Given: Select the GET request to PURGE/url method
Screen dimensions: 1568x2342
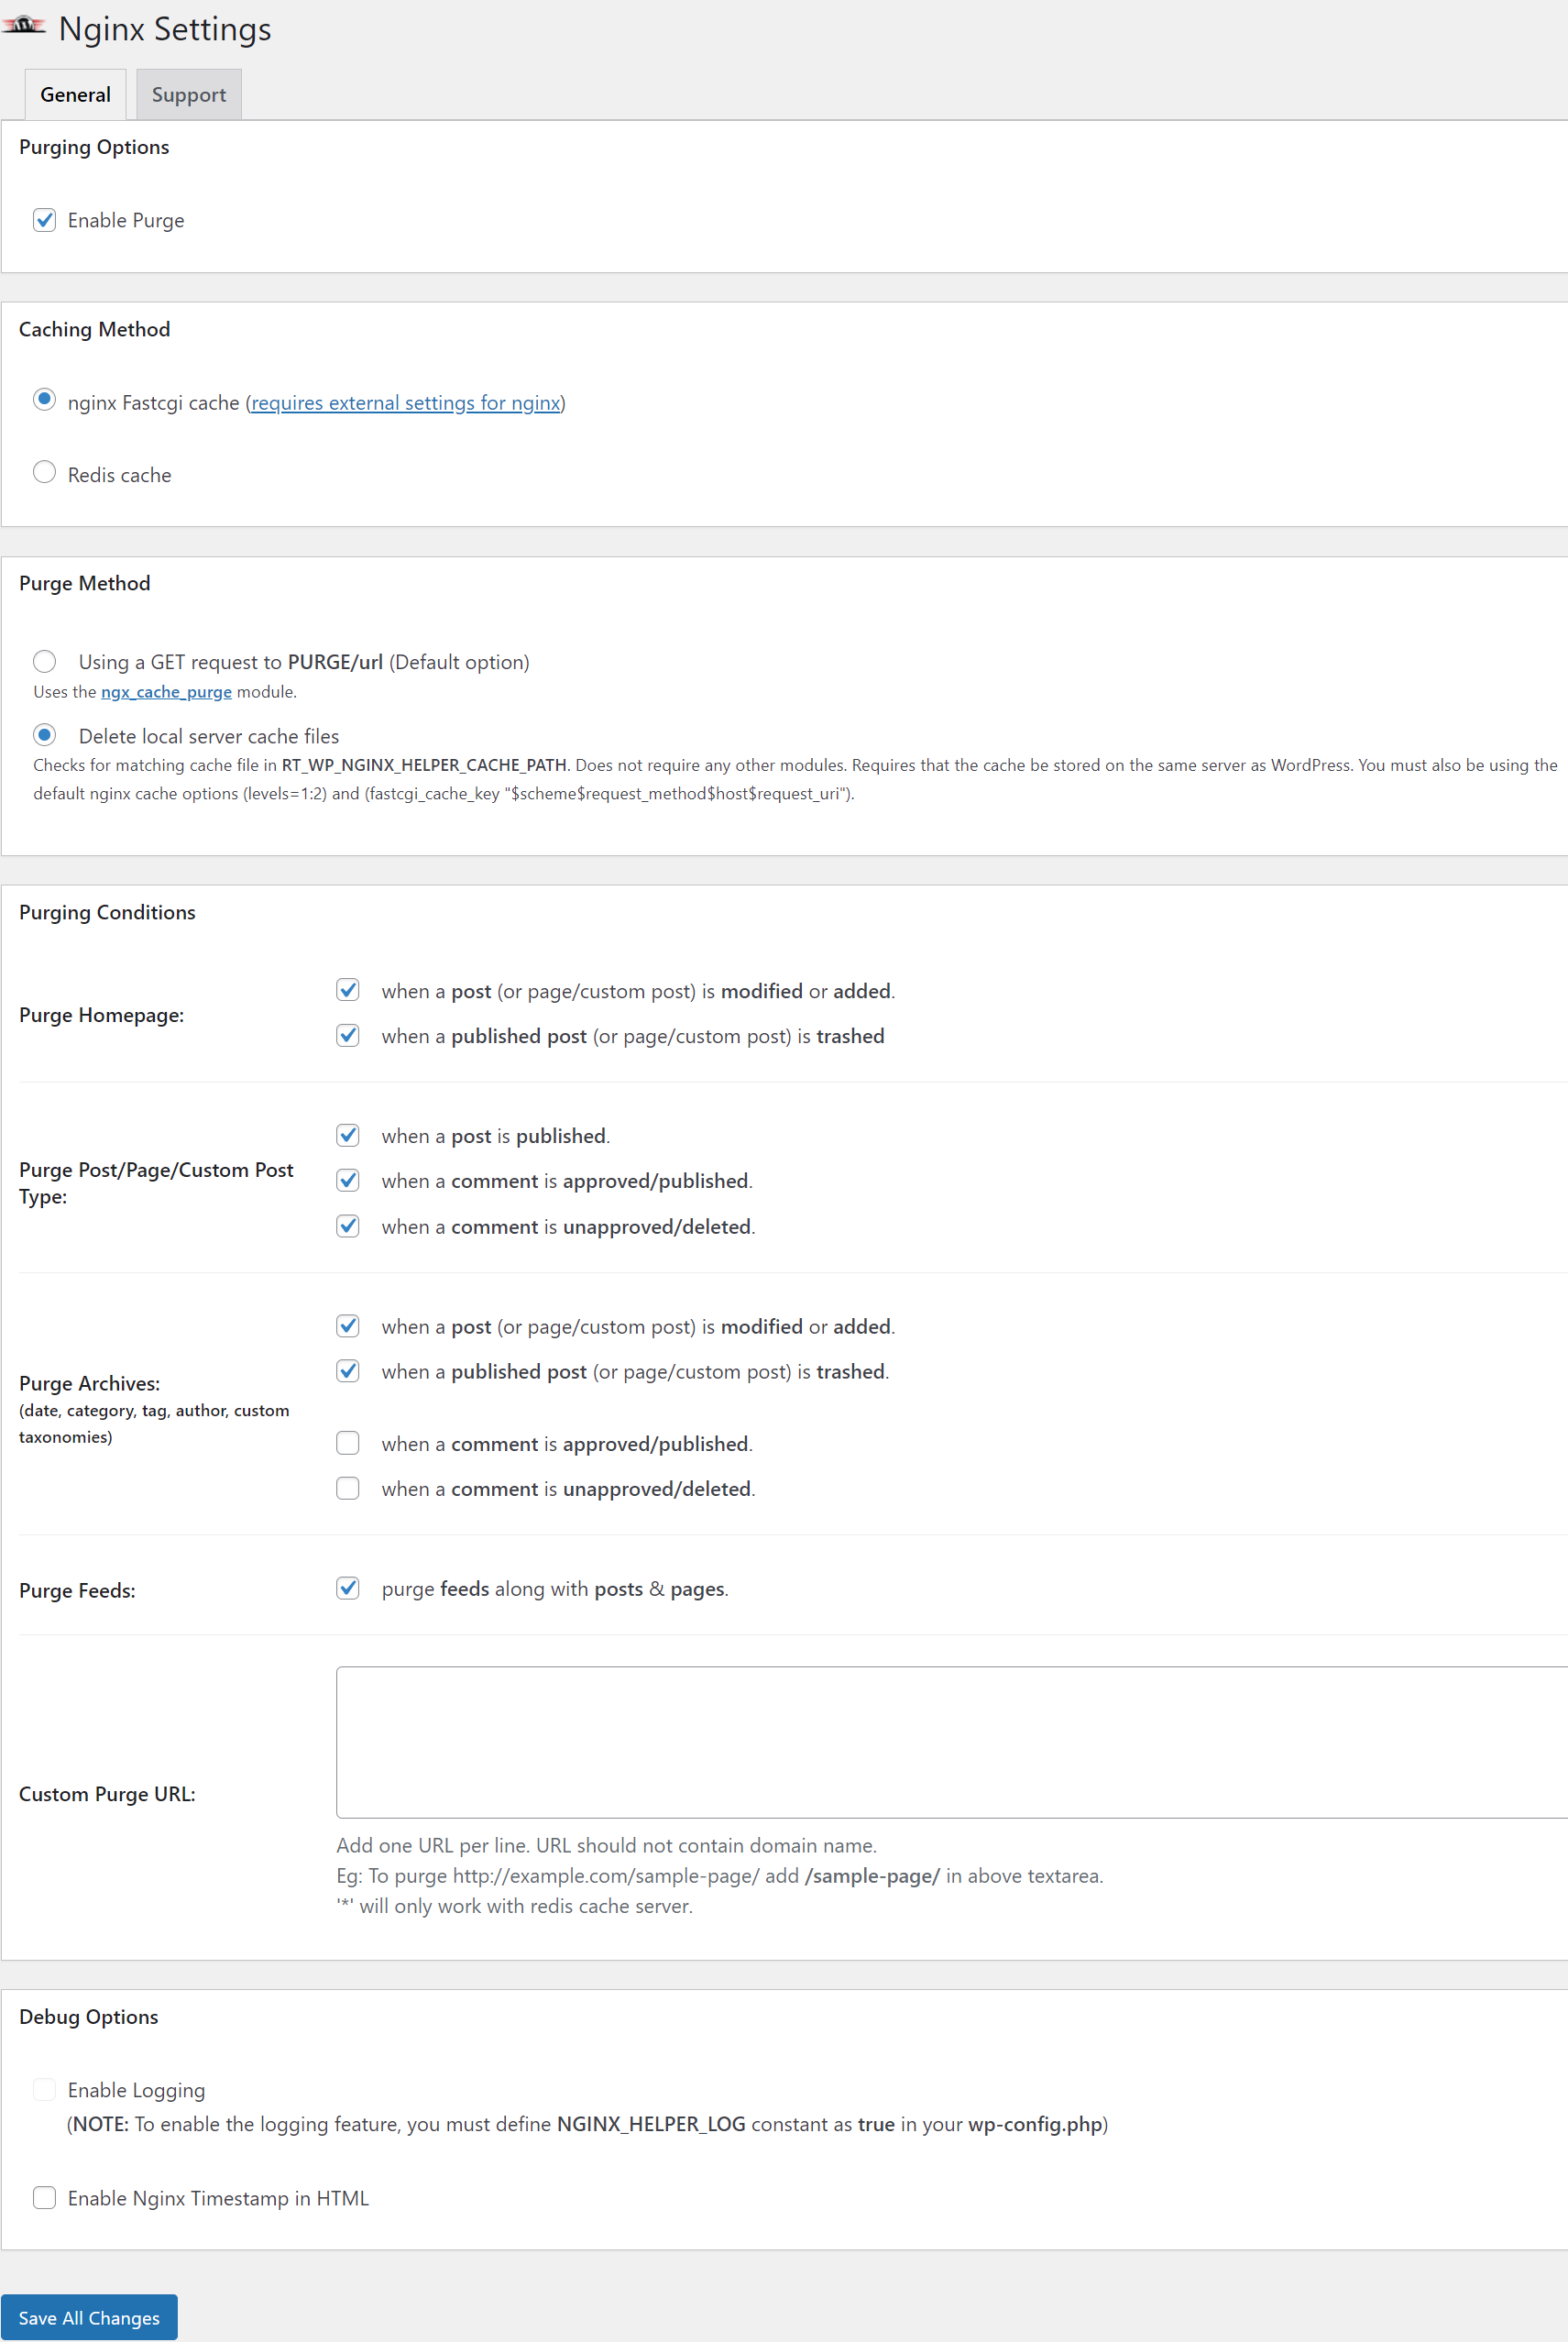Looking at the screenshot, I should coord(44,661).
